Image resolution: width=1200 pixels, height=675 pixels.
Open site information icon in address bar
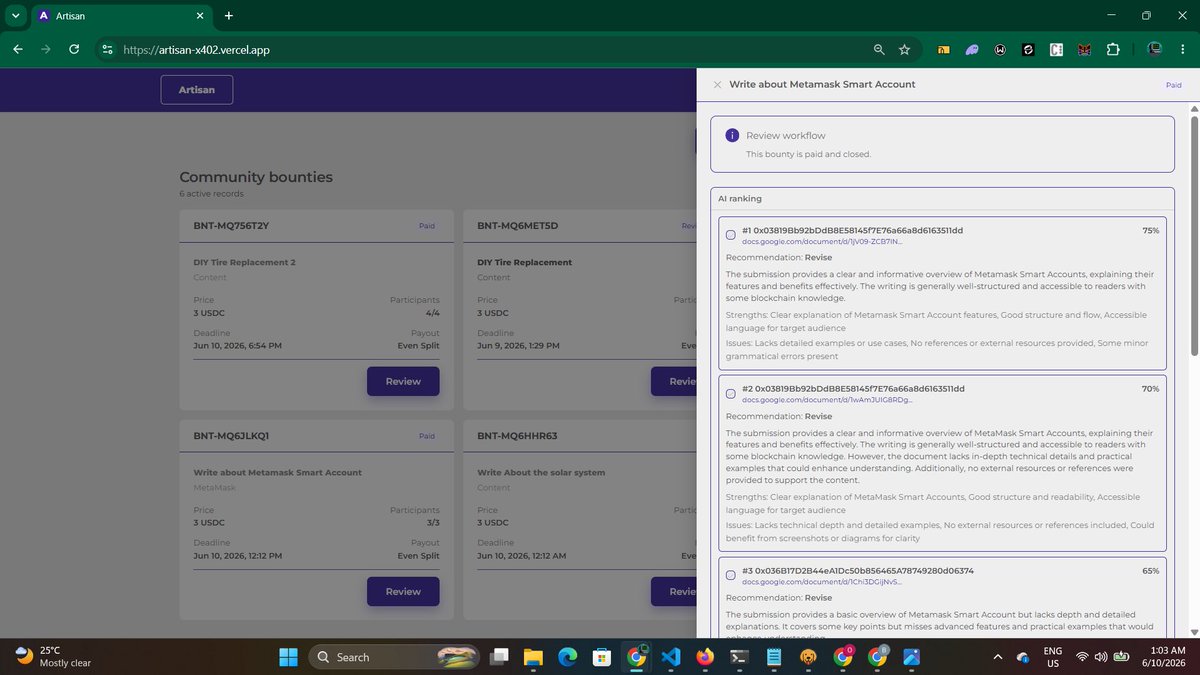point(108,49)
